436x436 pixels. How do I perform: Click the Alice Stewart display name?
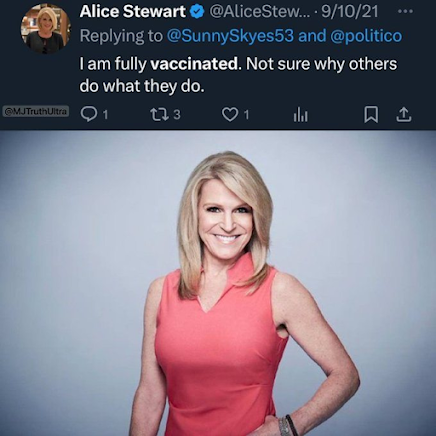(x=132, y=12)
